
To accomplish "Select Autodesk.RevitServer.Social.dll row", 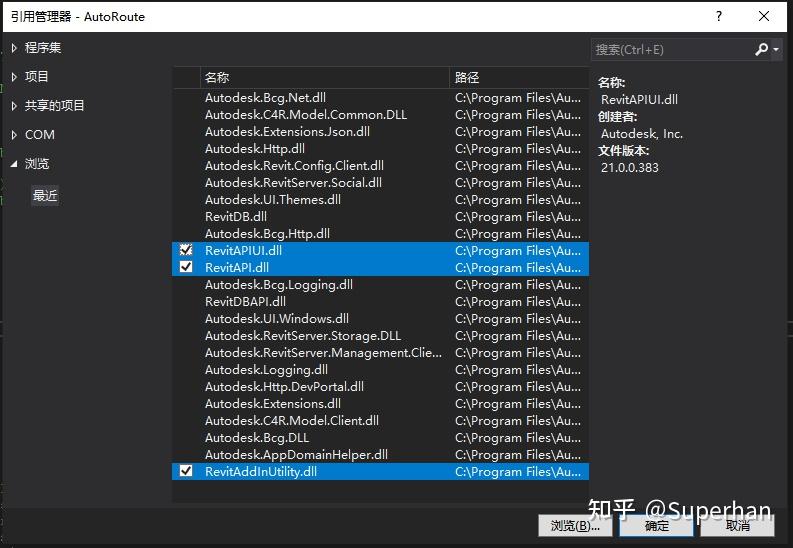I will click(380, 182).
